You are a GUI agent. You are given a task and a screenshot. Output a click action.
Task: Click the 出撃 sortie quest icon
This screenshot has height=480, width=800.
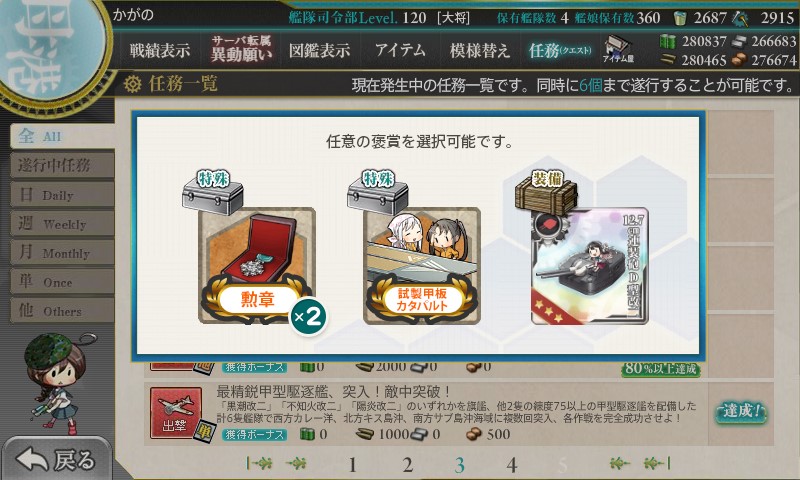click(176, 413)
